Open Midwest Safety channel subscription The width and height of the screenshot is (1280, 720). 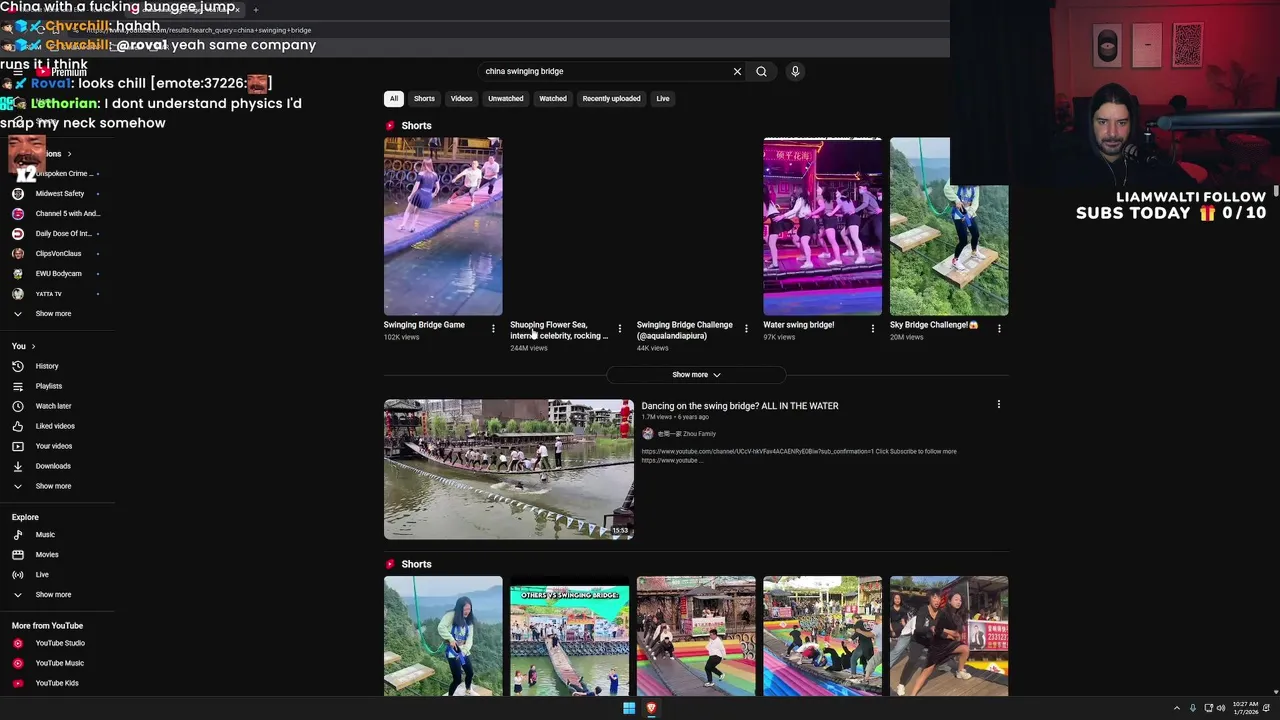click(60, 194)
